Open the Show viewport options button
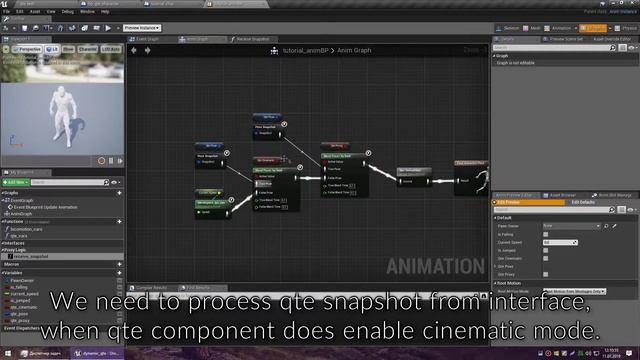Viewport: 640px width, 360px height. tap(68, 49)
